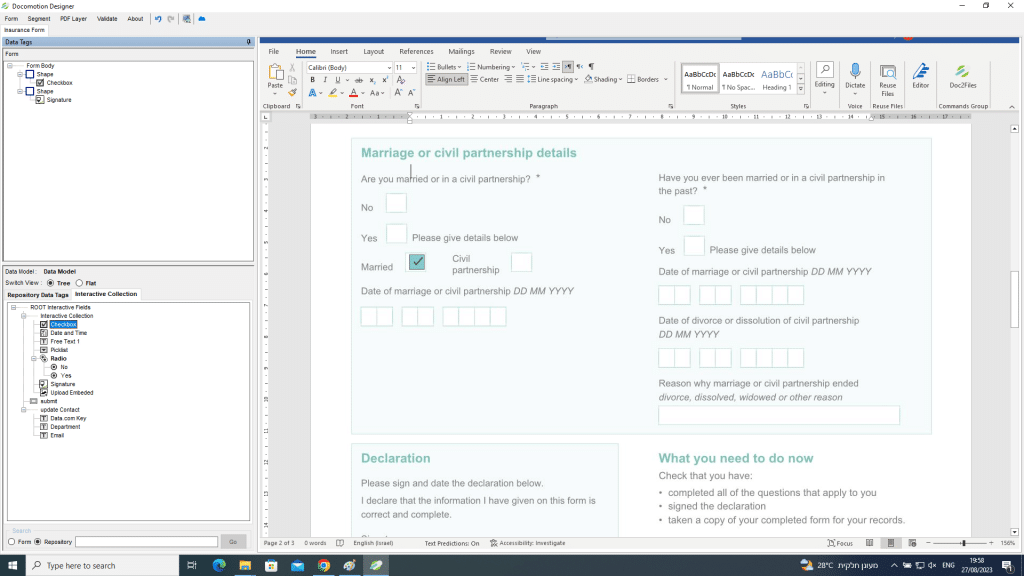
Task: Open the PDF Layer menu
Action: (72, 18)
